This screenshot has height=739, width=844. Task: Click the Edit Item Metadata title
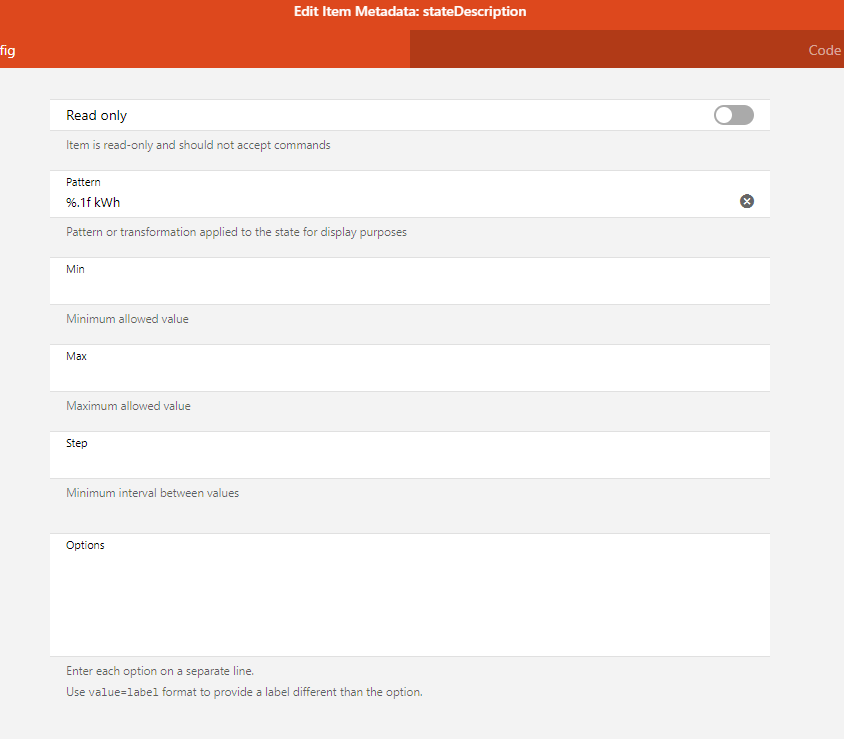[410, 12]
